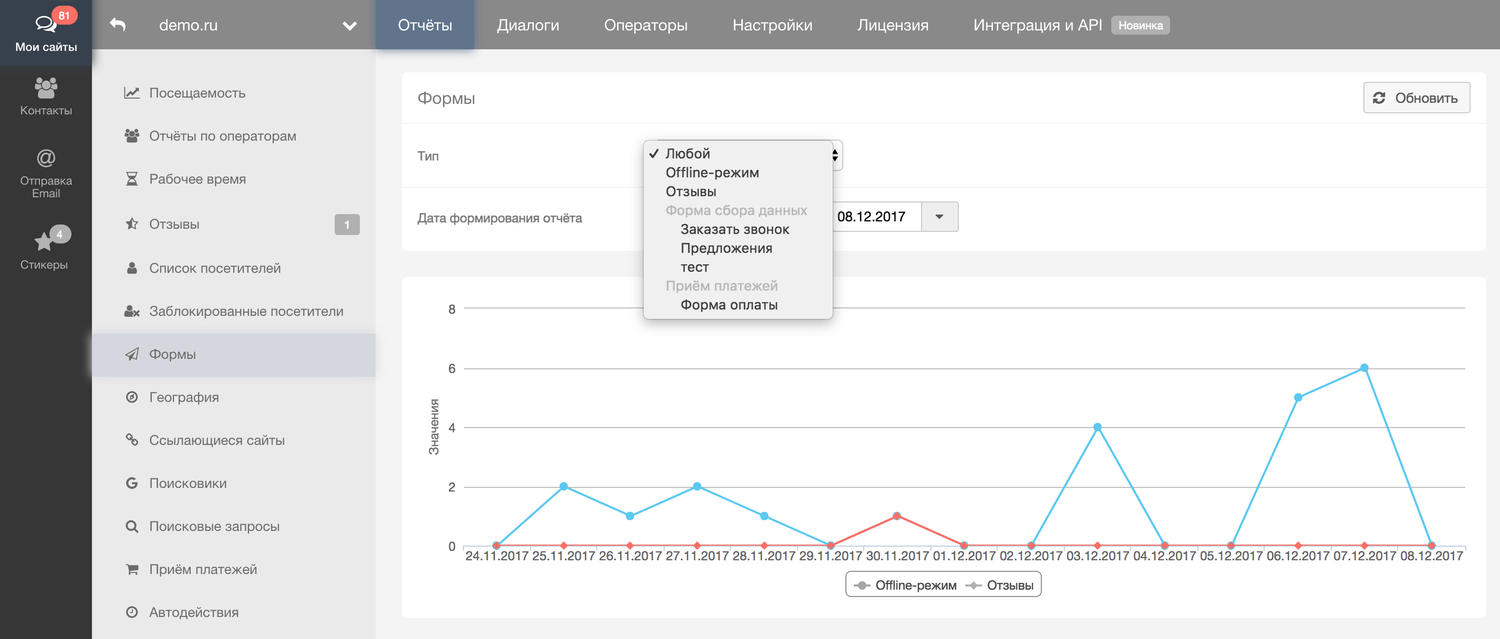Toggle the Отзывы legend series
The width and height of the screenshot is (1500, 639).
(1001, 585)
